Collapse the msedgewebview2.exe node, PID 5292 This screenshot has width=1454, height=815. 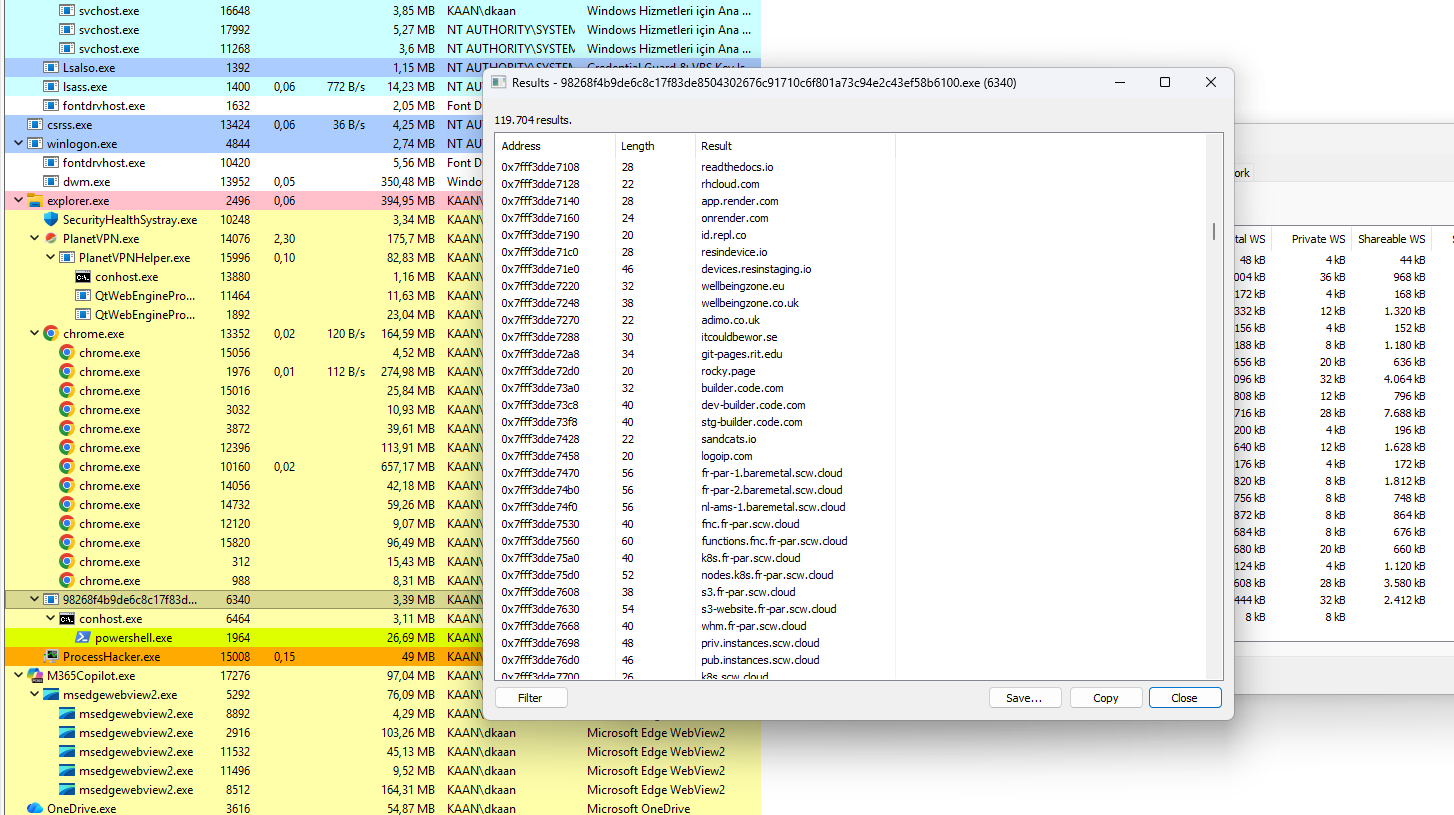pyautogui.click(x=34, y=694)
